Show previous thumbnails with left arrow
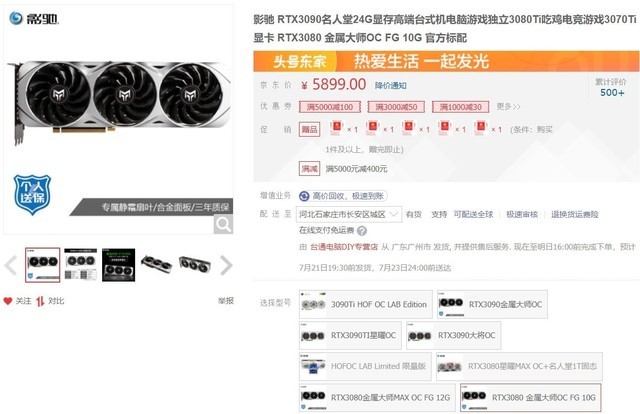This screenshot has width=640, height=414. point(11,265)
